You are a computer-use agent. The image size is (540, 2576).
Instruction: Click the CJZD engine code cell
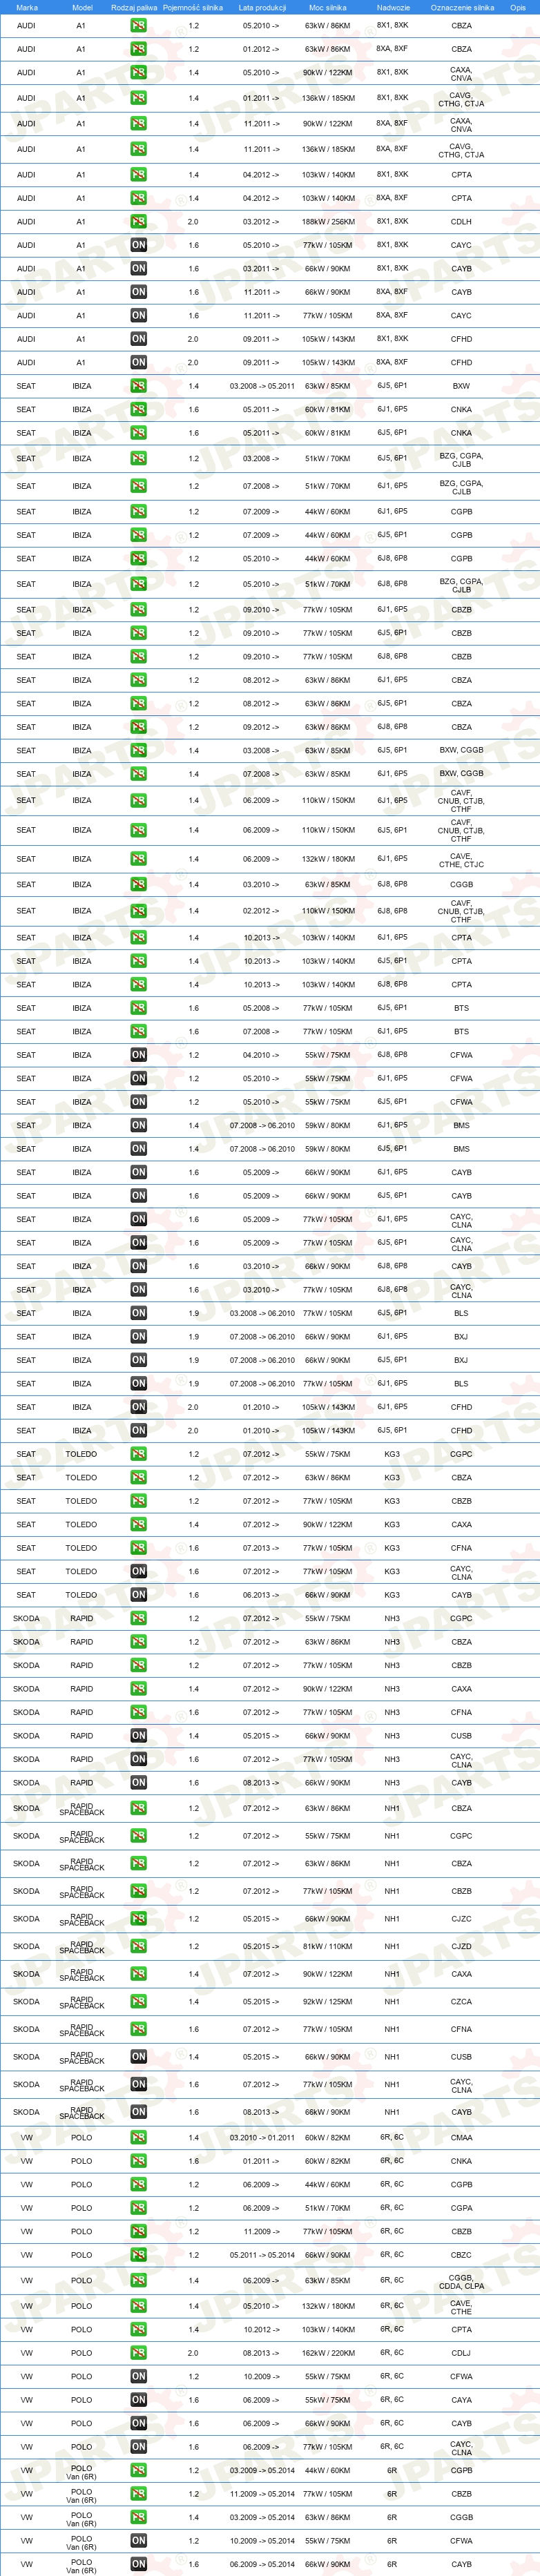click(x=461, y=1946)
